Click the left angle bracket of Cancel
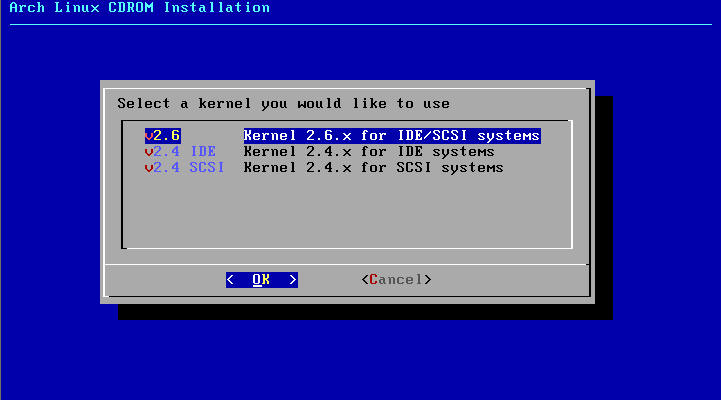This screenshot has height=400, width=721. pyautogui.click(x=365, y=280)
